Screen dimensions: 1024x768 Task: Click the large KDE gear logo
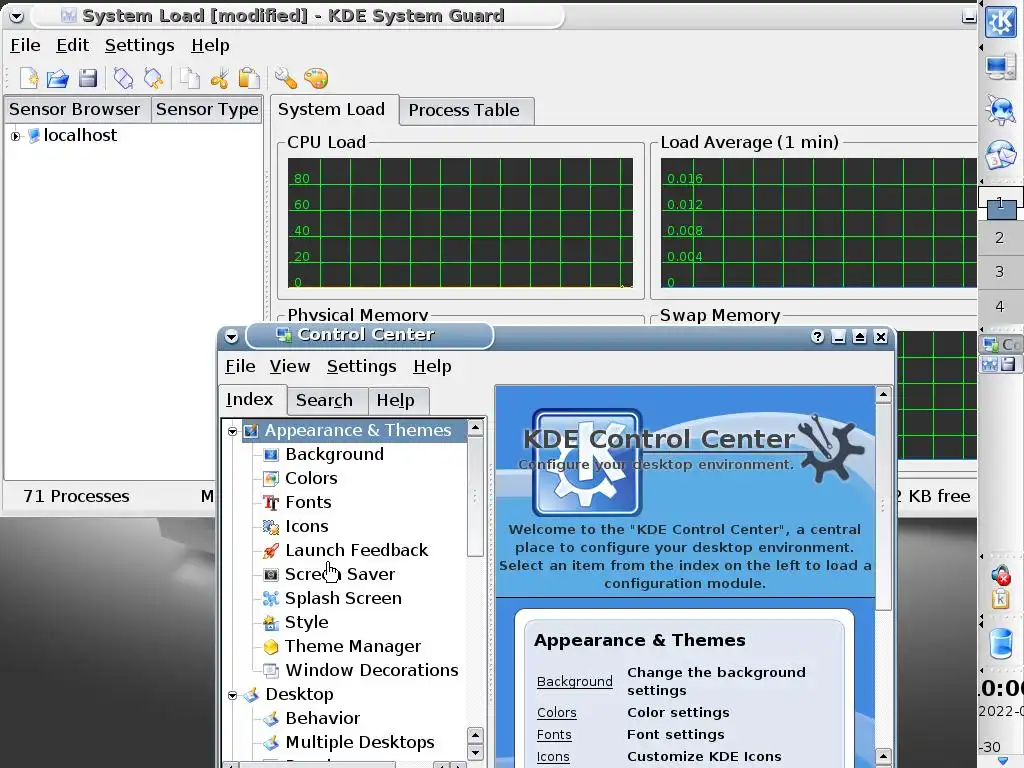tap(586, 462)
